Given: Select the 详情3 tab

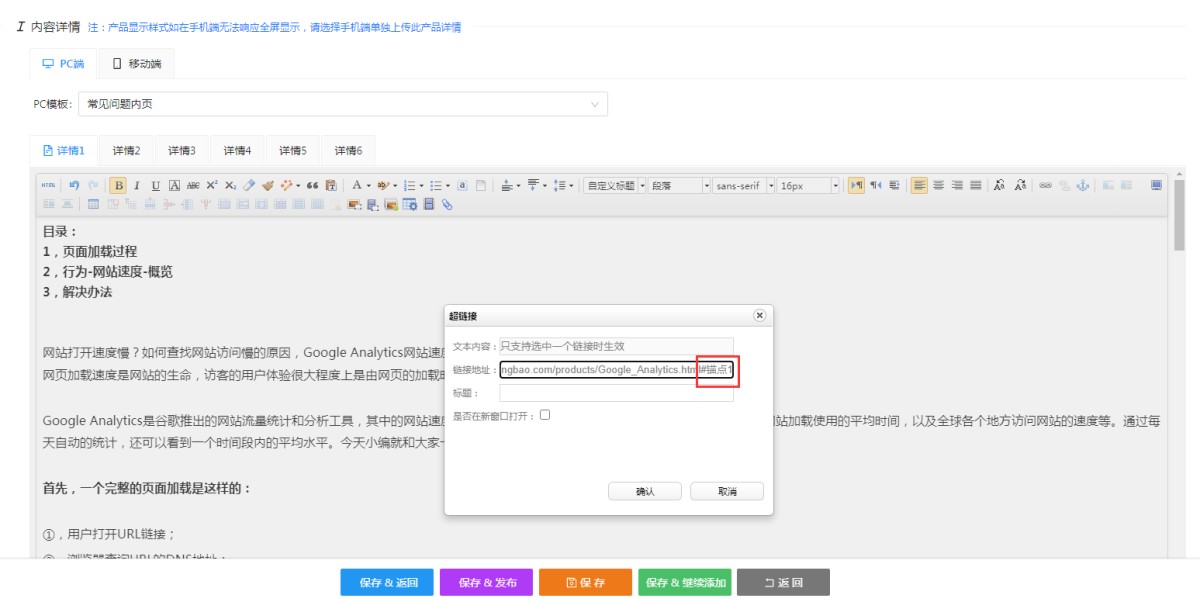Looking at the screenshot, I should pos(182,151).
